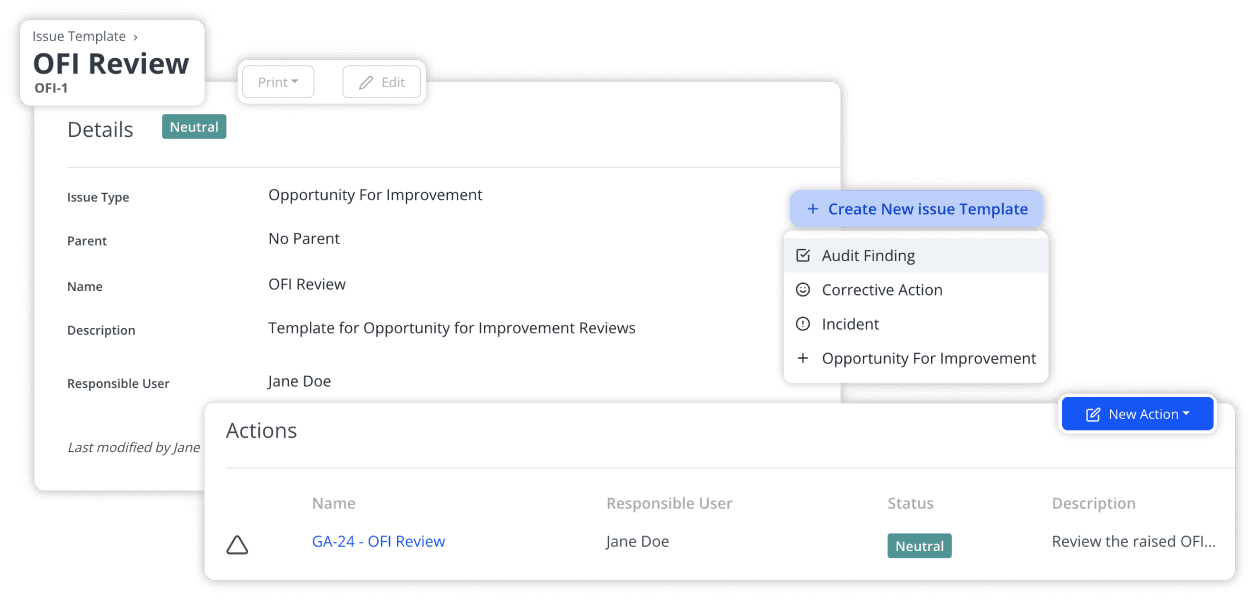The height and width of the screenshot is (600, 1256).
Task: Click the Issue Template breadcrumb
Action: coord(79,36)
